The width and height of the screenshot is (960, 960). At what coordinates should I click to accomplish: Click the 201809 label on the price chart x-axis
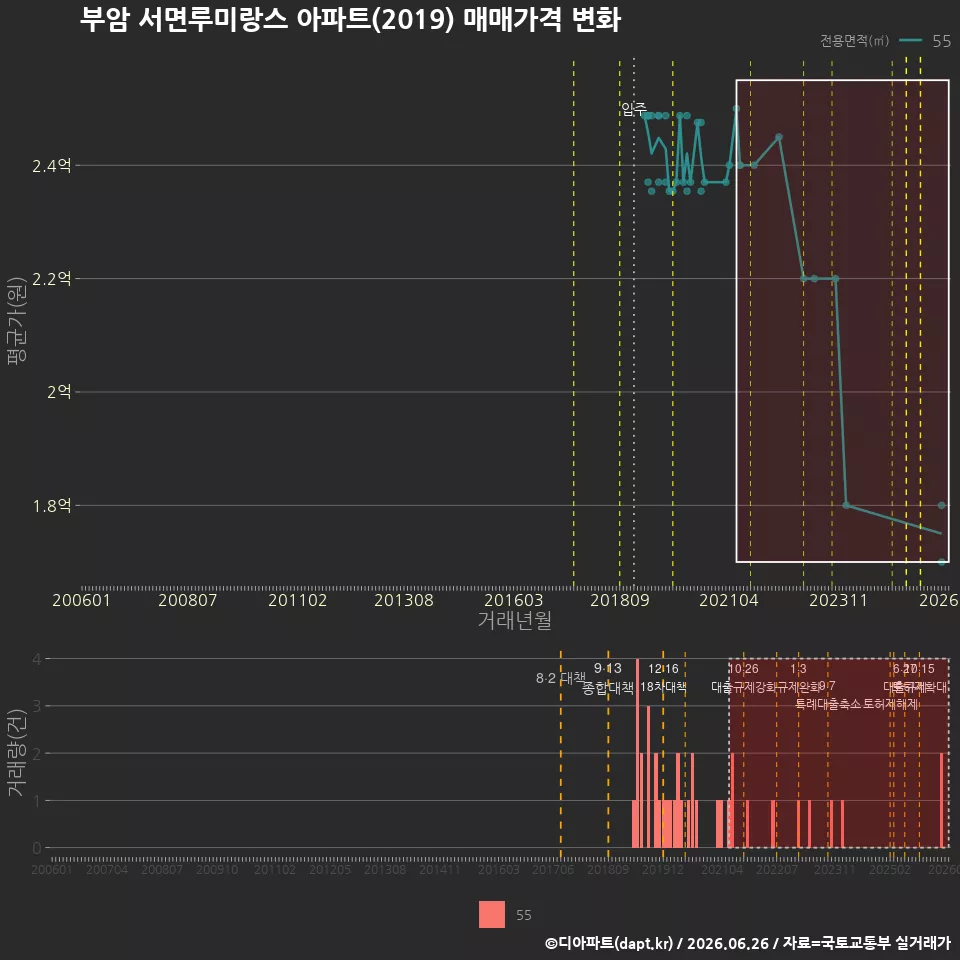pos(620,600)
